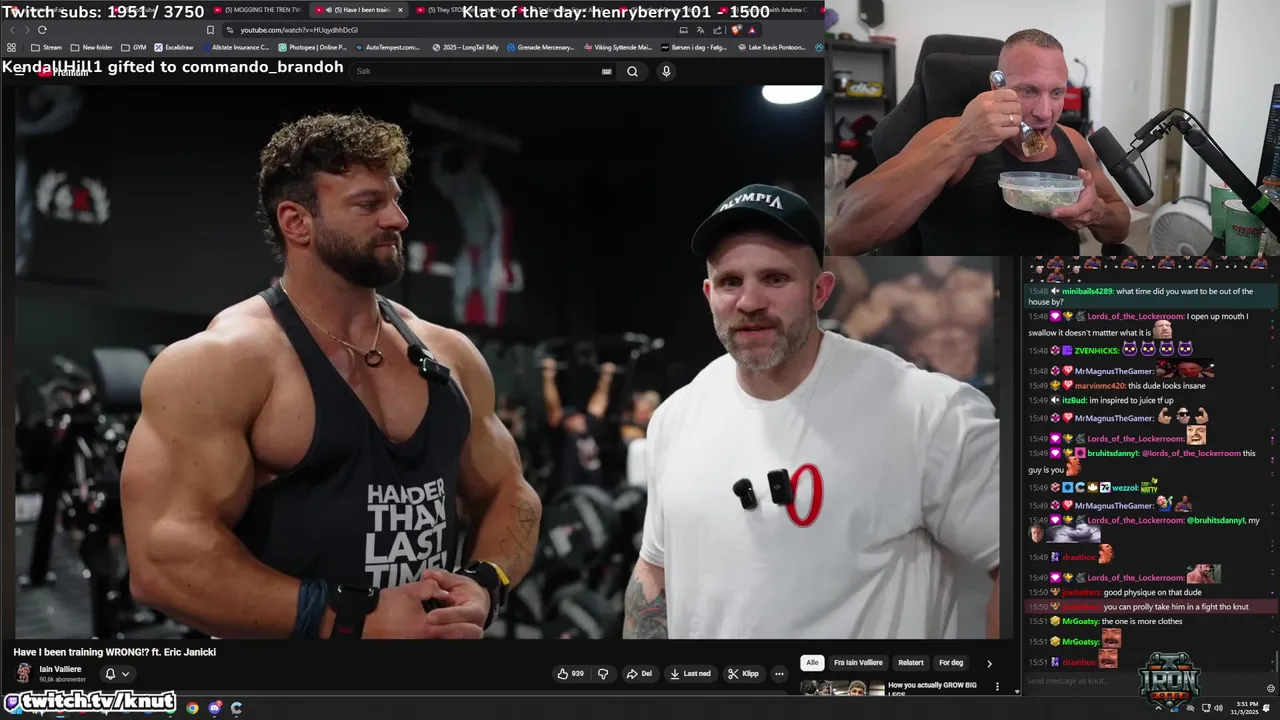
Task: Open the Photopea Online bookmark
Action: [313, 47]
